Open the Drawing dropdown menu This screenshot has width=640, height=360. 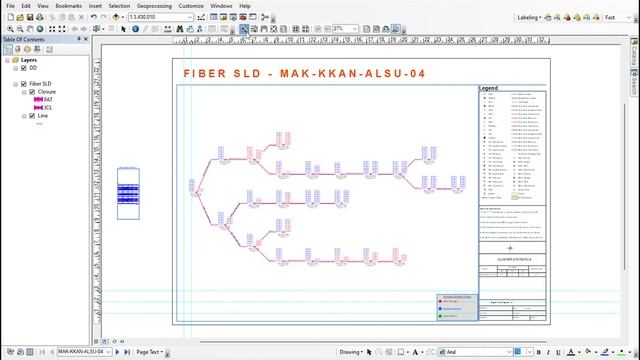pos(351,352)
